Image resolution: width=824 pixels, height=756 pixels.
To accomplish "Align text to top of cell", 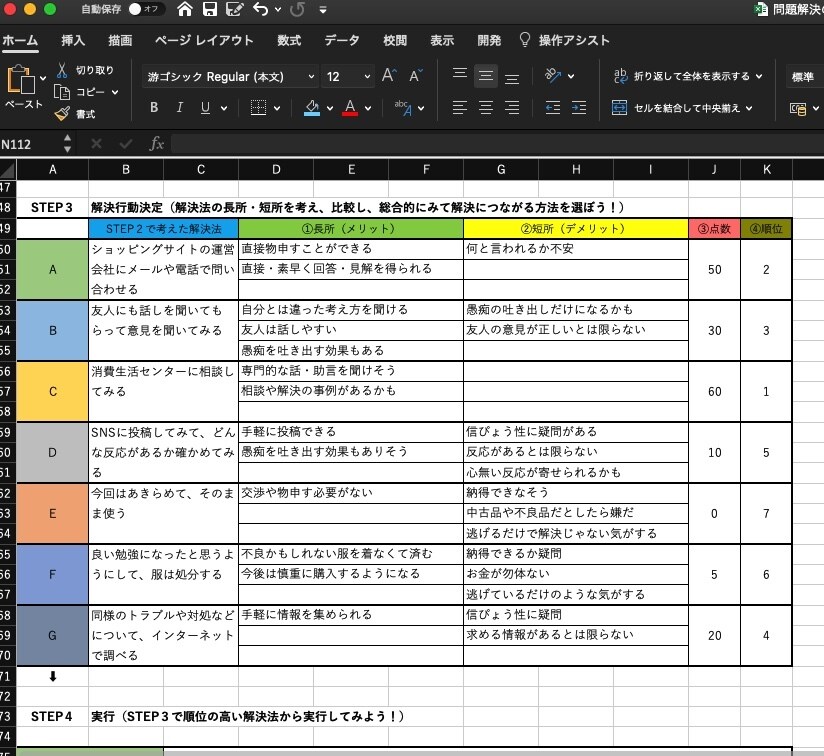I will pyautogui.click(x=460, y=73).
